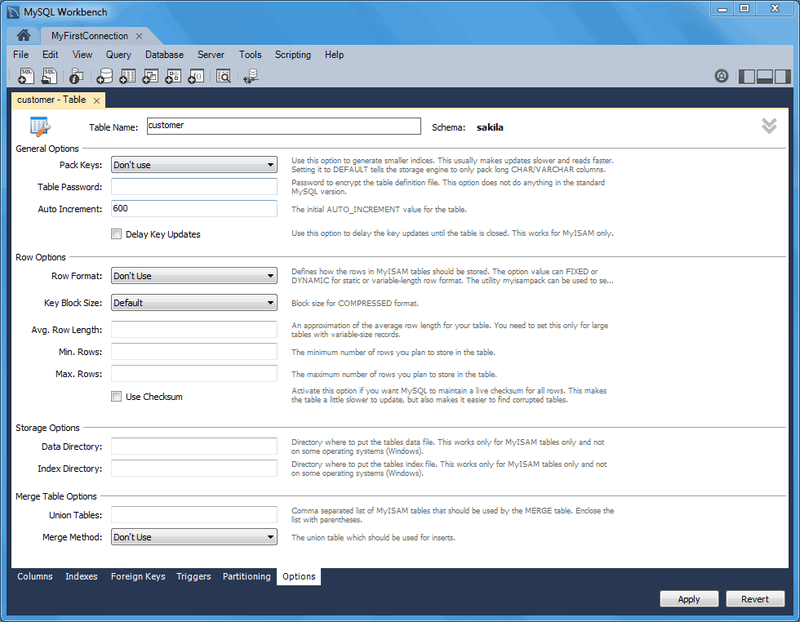Image resolution: width=800 pixels, height=622 pixels.
Task: Click the Create New Table icon
Action: (x=128, y=75)
